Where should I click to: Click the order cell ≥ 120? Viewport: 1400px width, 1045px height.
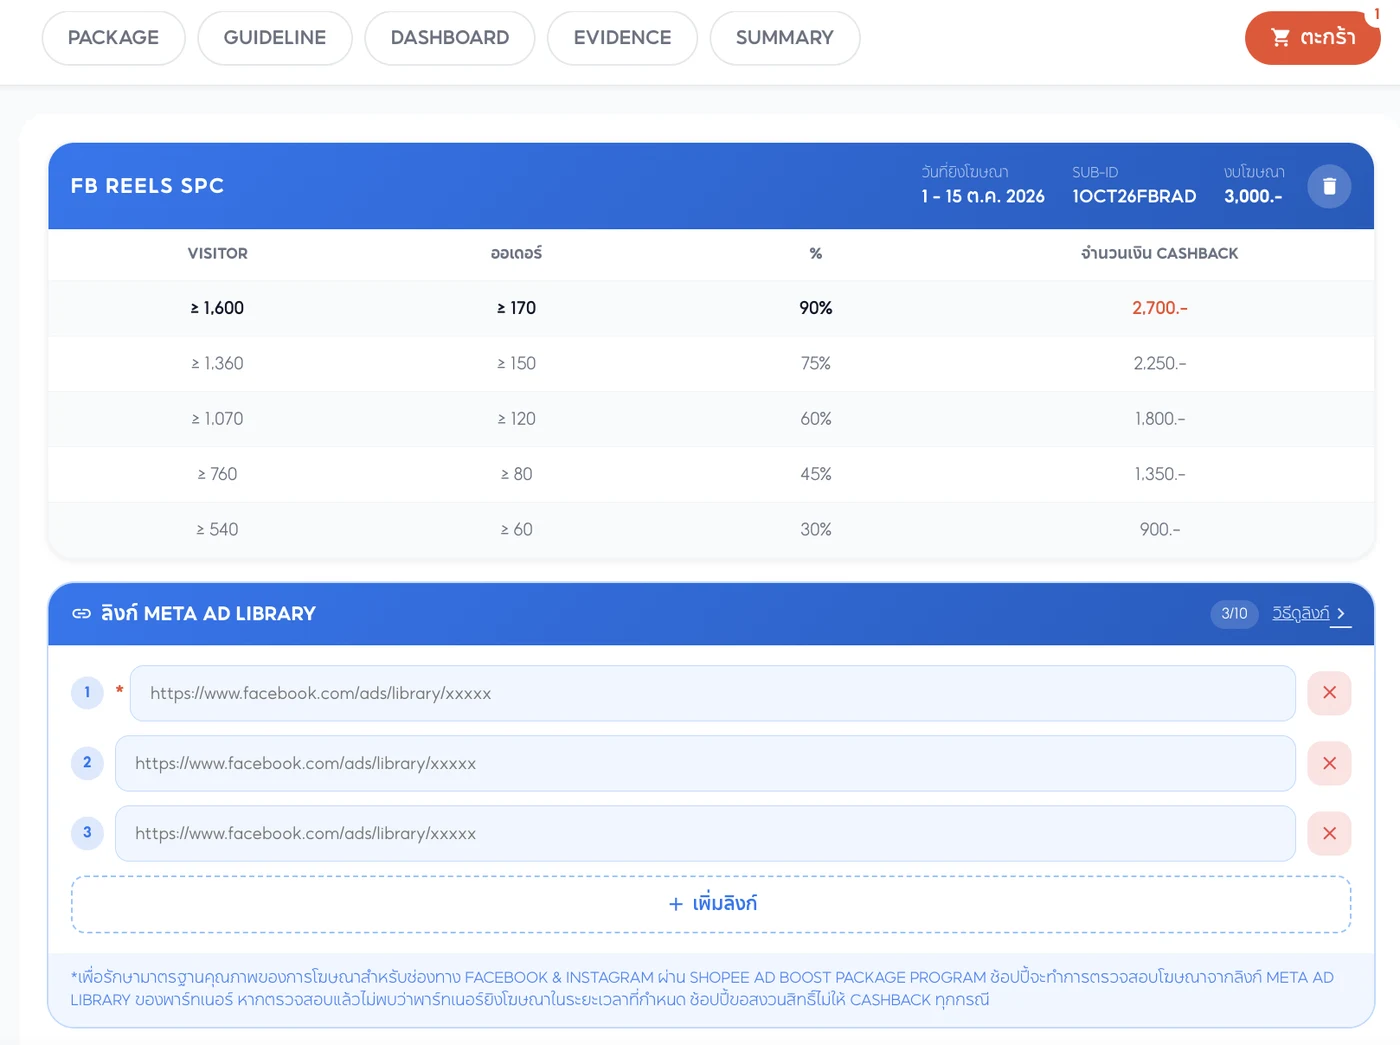516,419
